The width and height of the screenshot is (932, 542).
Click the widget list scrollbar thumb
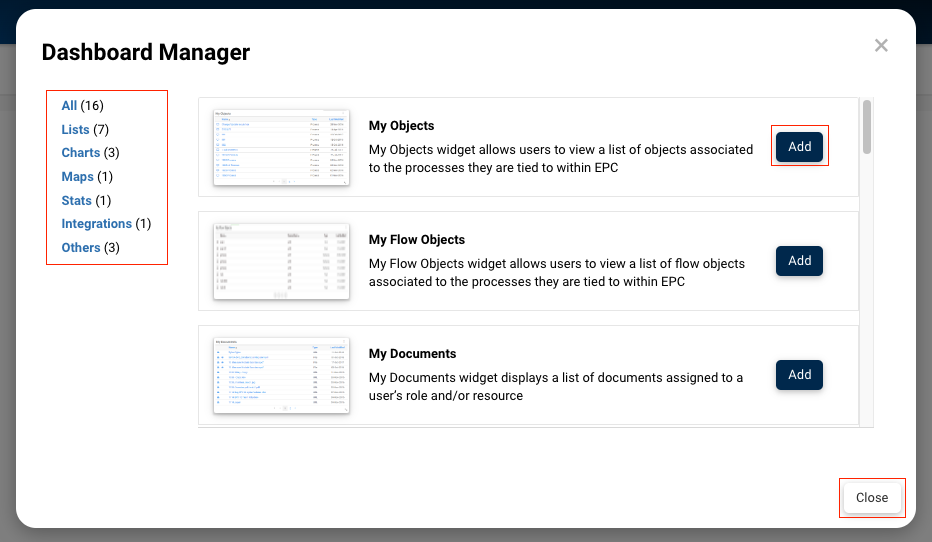pos(867,126)
